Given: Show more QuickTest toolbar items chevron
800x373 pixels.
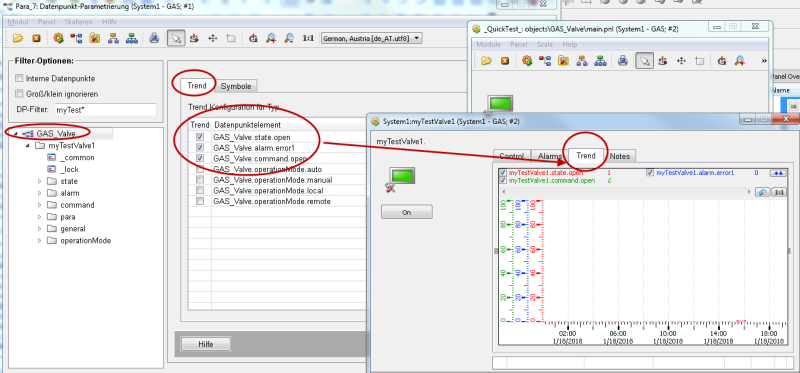Looking at the screenshot, I should (x=764, y=61).
